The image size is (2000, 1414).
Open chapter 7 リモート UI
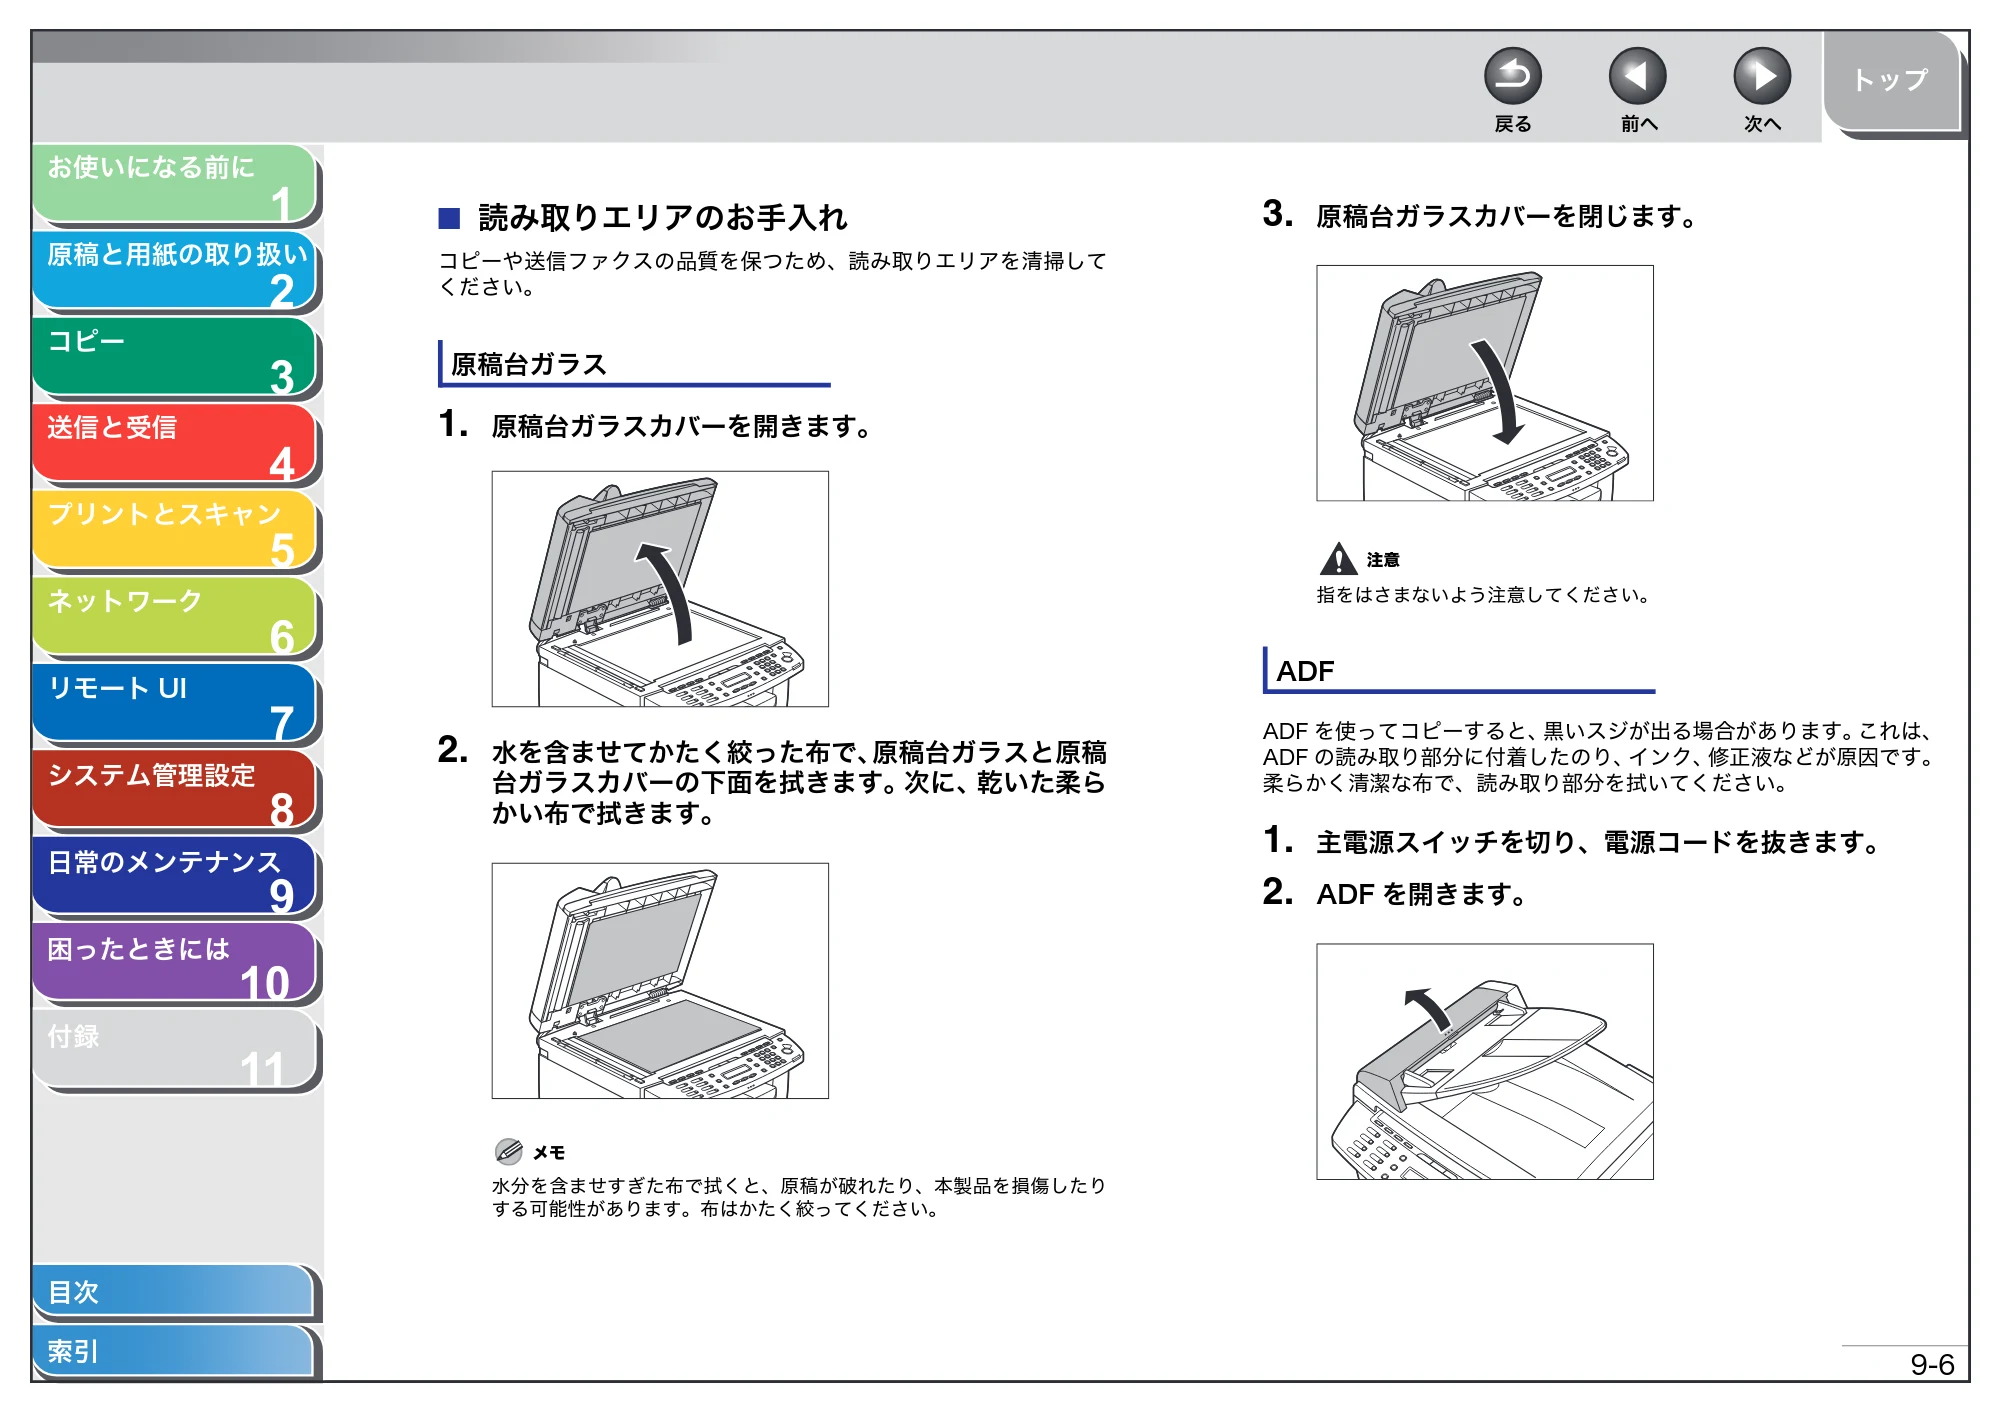click(x=175, y=704)
